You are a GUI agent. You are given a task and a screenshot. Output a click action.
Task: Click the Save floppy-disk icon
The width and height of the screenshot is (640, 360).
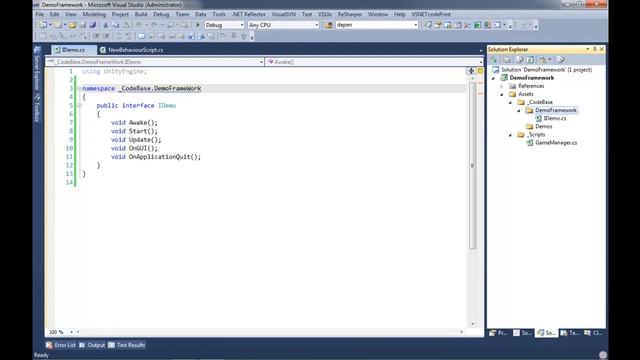pos(83,25)
